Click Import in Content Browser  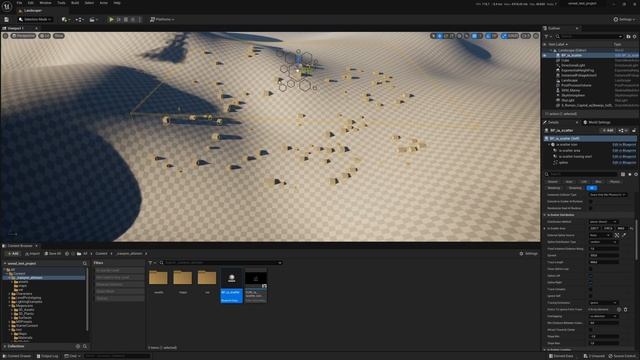point(32,254)
